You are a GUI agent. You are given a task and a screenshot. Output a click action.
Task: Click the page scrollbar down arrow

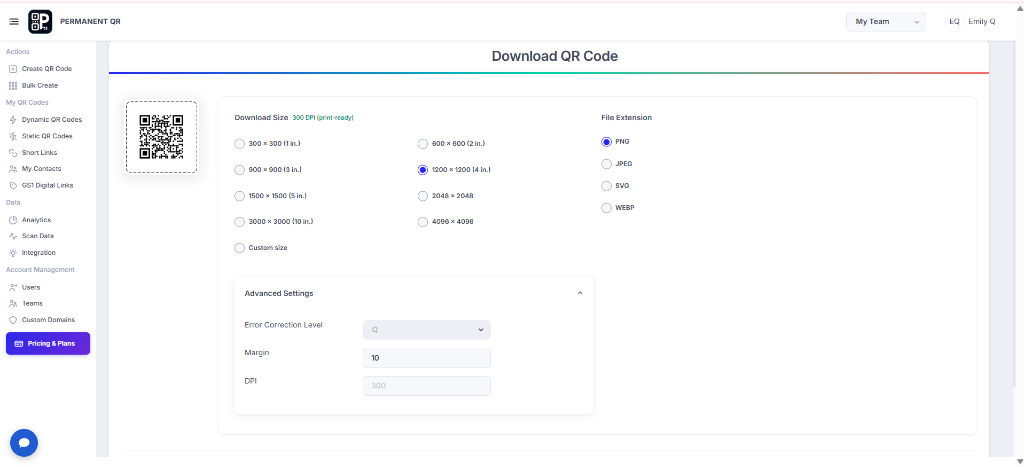click(x=1018, y=460)
